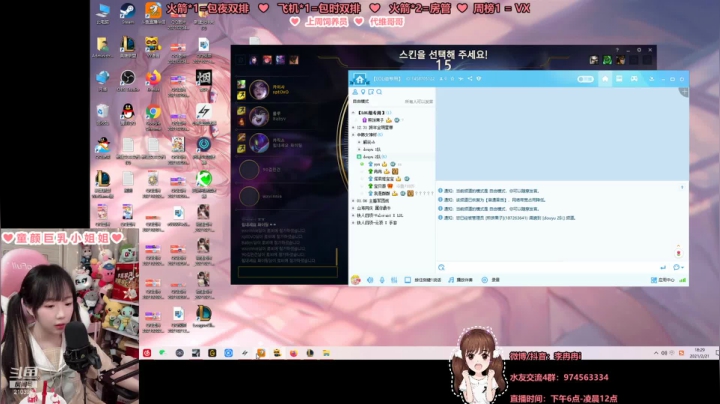Click the share icon in the YY title bar
720x404 pixels.
click(x=470, y=79)
